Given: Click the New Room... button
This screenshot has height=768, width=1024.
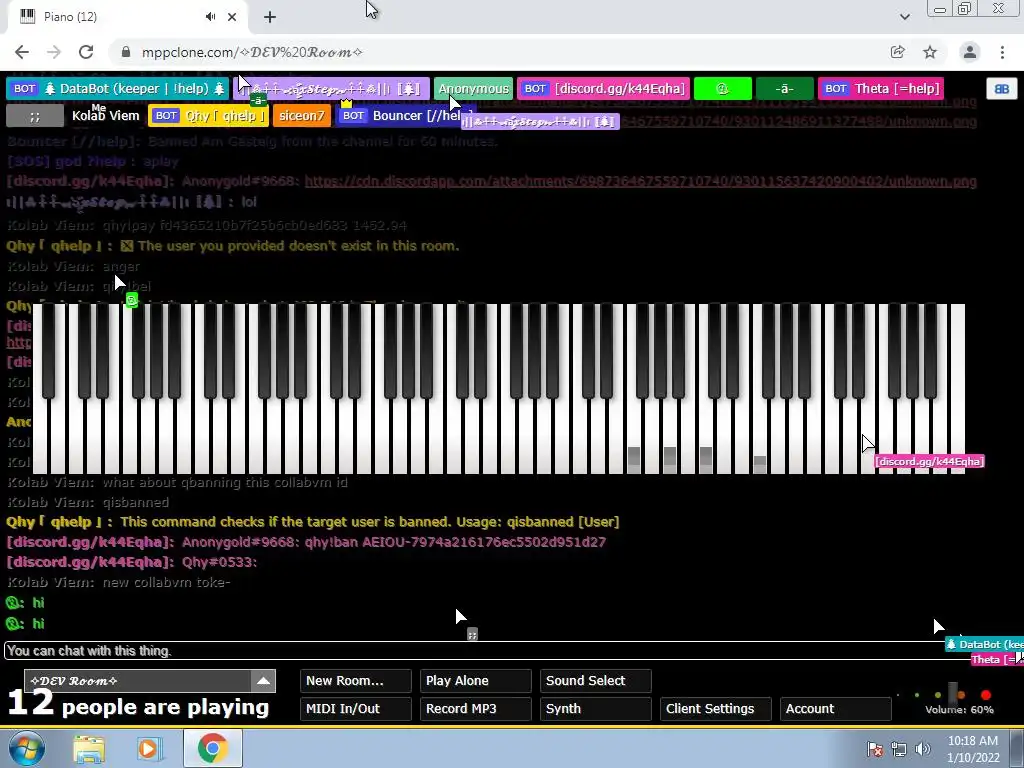Looking at the screenshot, I should pos(356,680).
